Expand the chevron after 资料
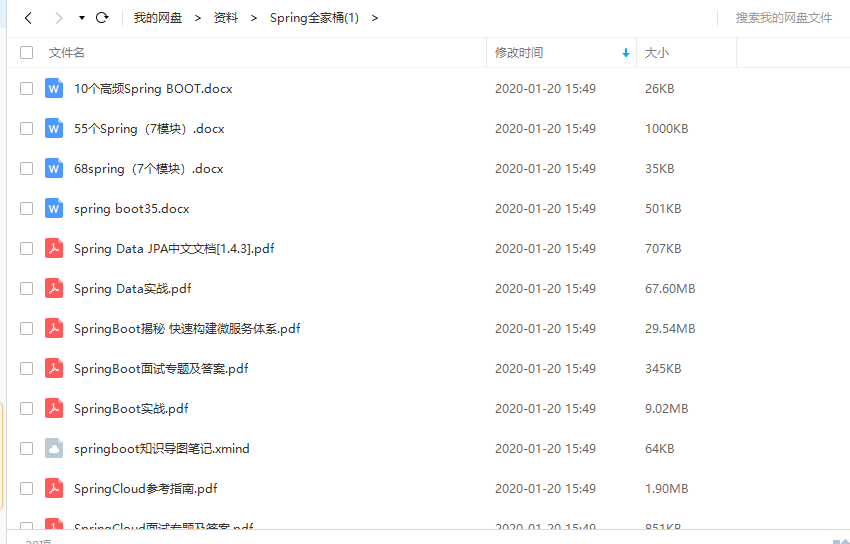The image size is (850, 544). point(254,18)
